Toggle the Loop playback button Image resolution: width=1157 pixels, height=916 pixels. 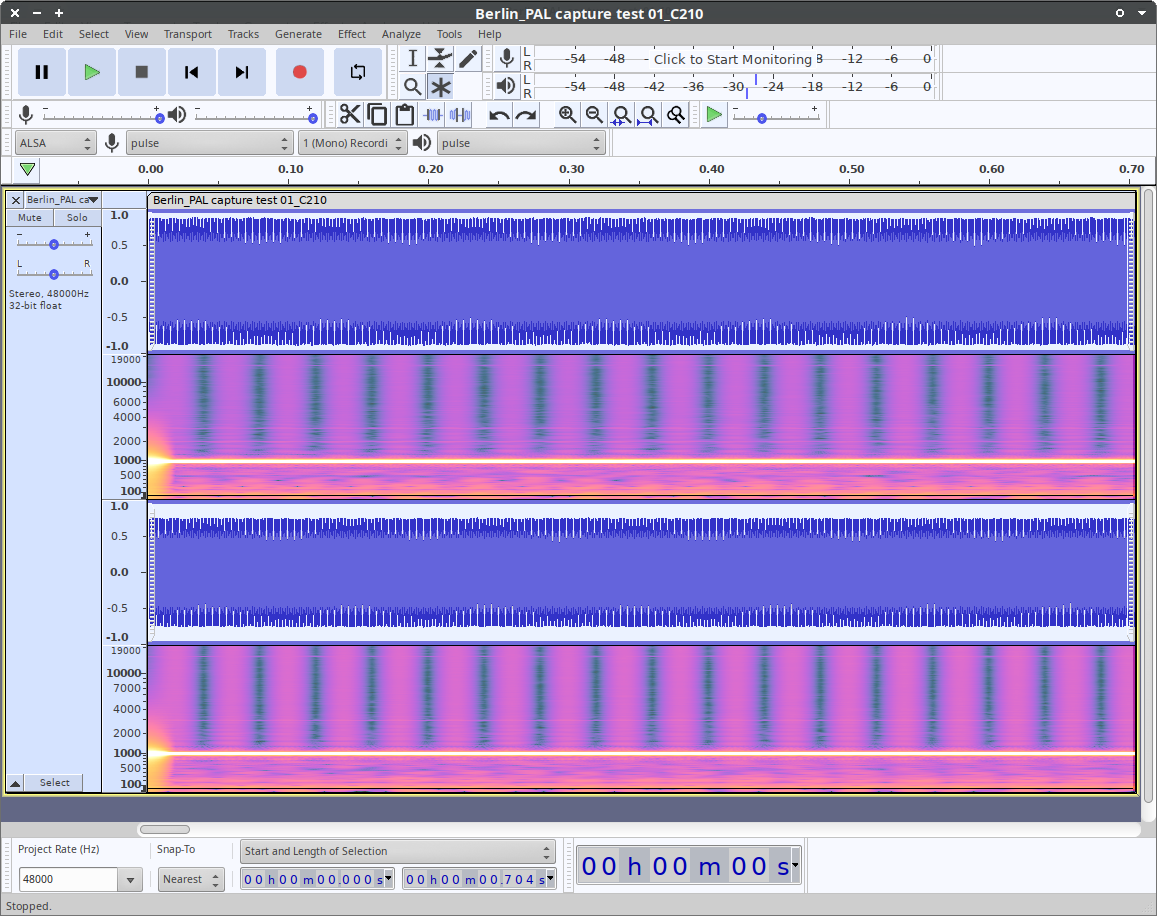pos(357,72)
